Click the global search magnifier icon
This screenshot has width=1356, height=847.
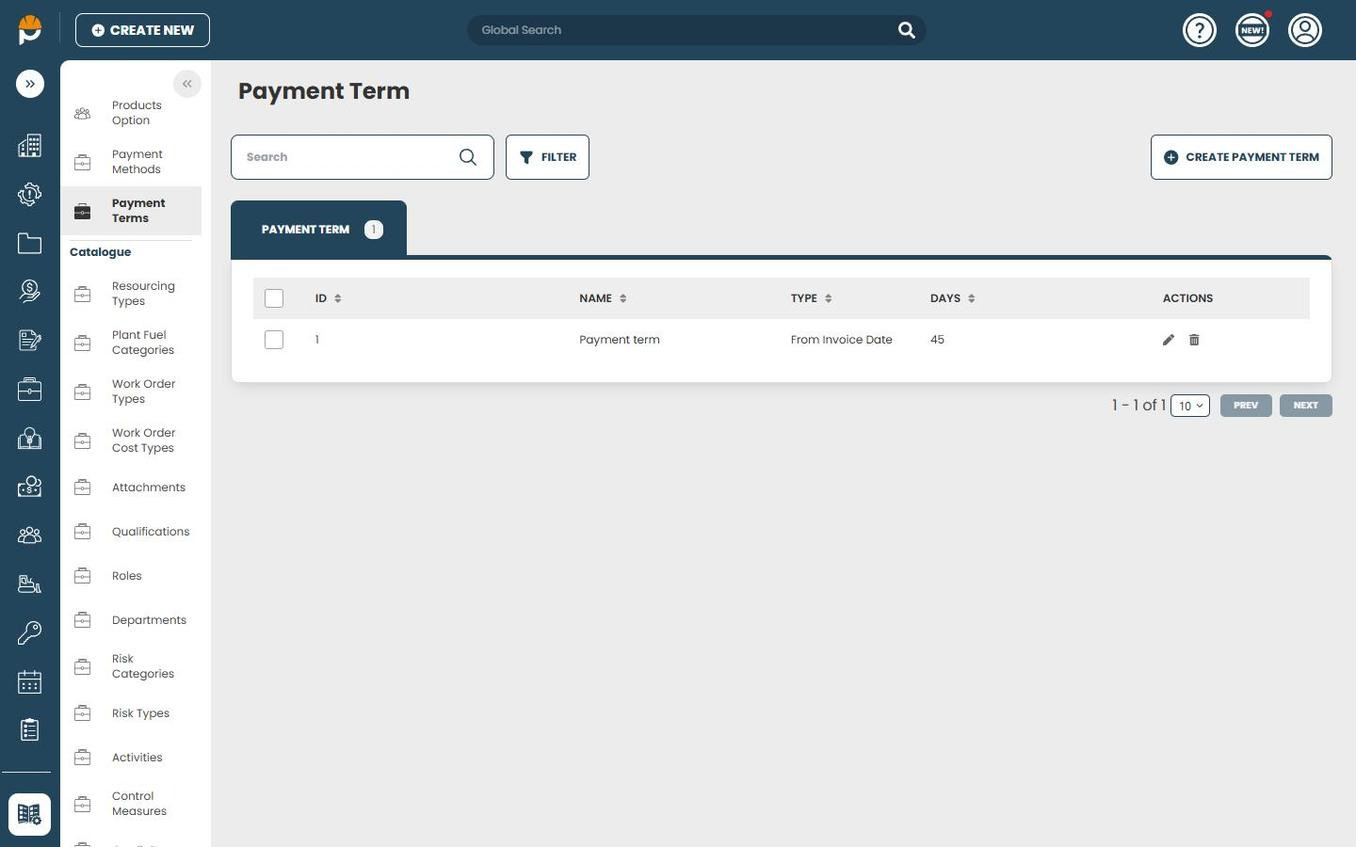point(906,30)
